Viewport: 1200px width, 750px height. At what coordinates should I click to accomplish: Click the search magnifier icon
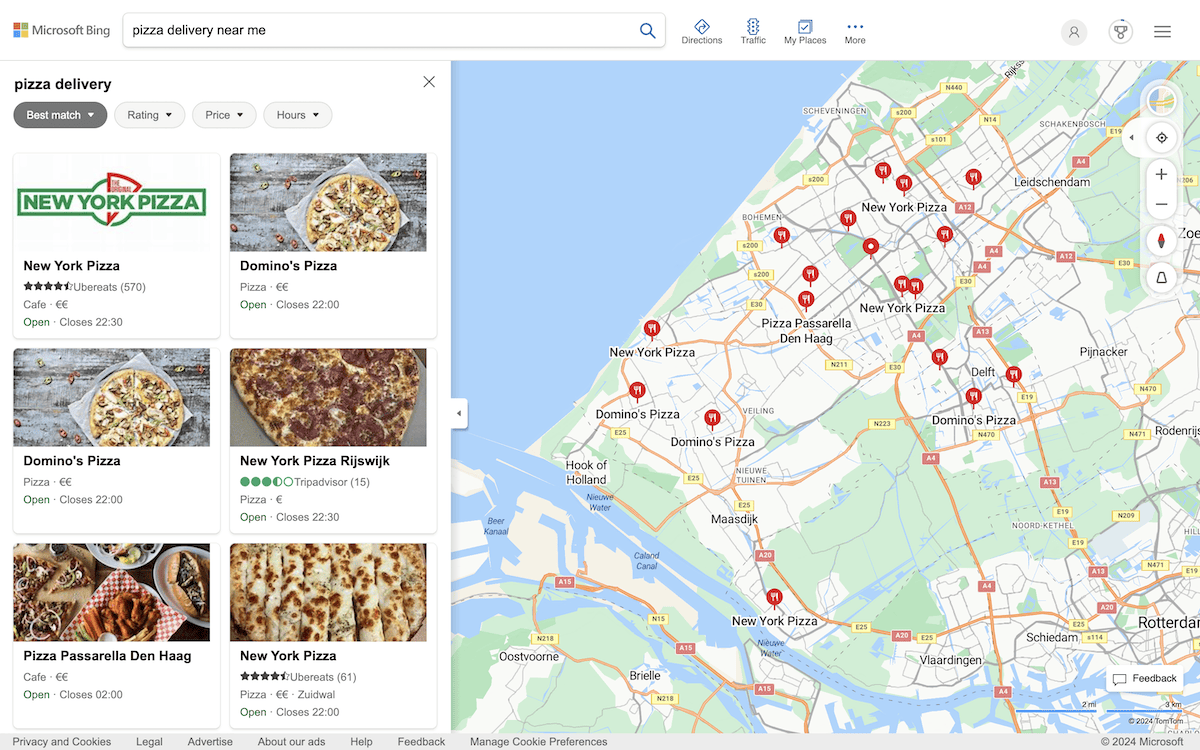pos(647,30)
